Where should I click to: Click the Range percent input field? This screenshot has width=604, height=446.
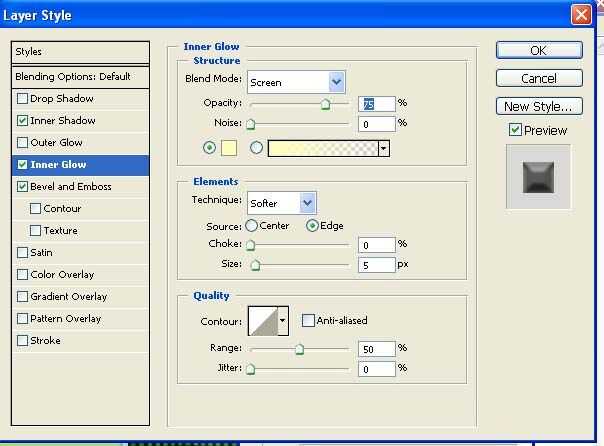pos(376,349)
